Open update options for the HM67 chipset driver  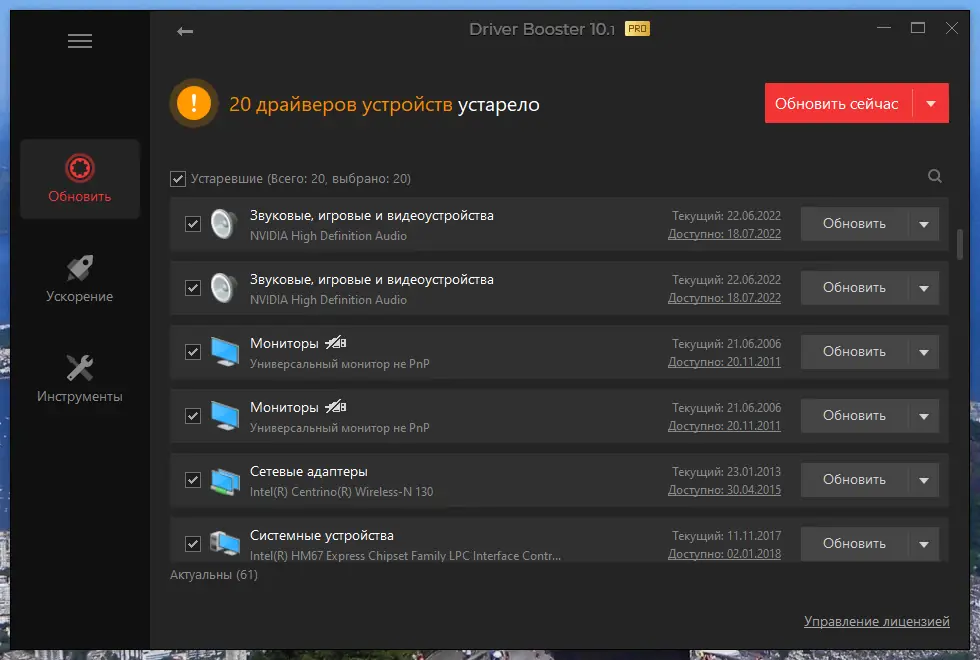click(924, 543)
